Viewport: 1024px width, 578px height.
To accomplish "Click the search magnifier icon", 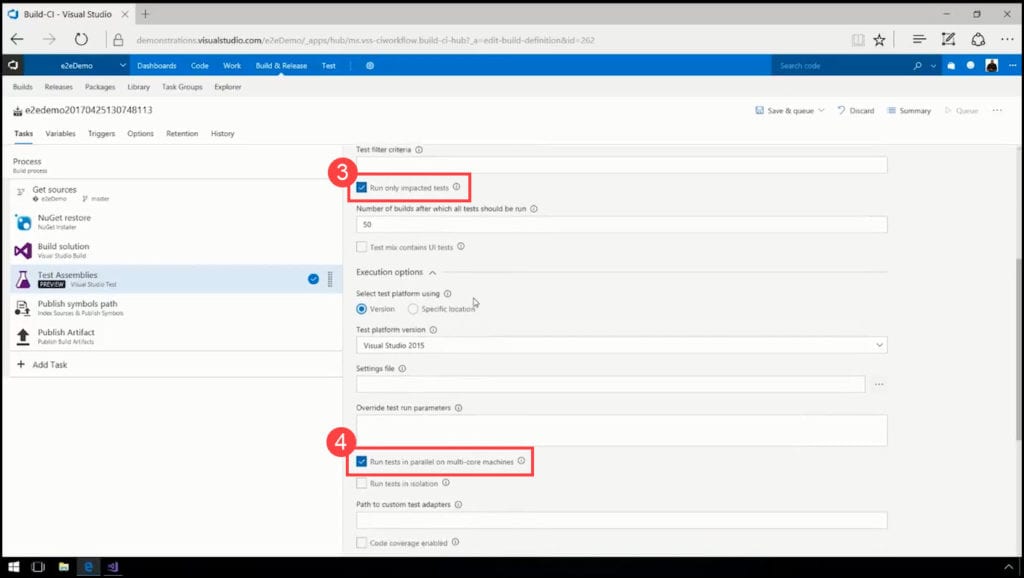I will (x=918, y=65).
